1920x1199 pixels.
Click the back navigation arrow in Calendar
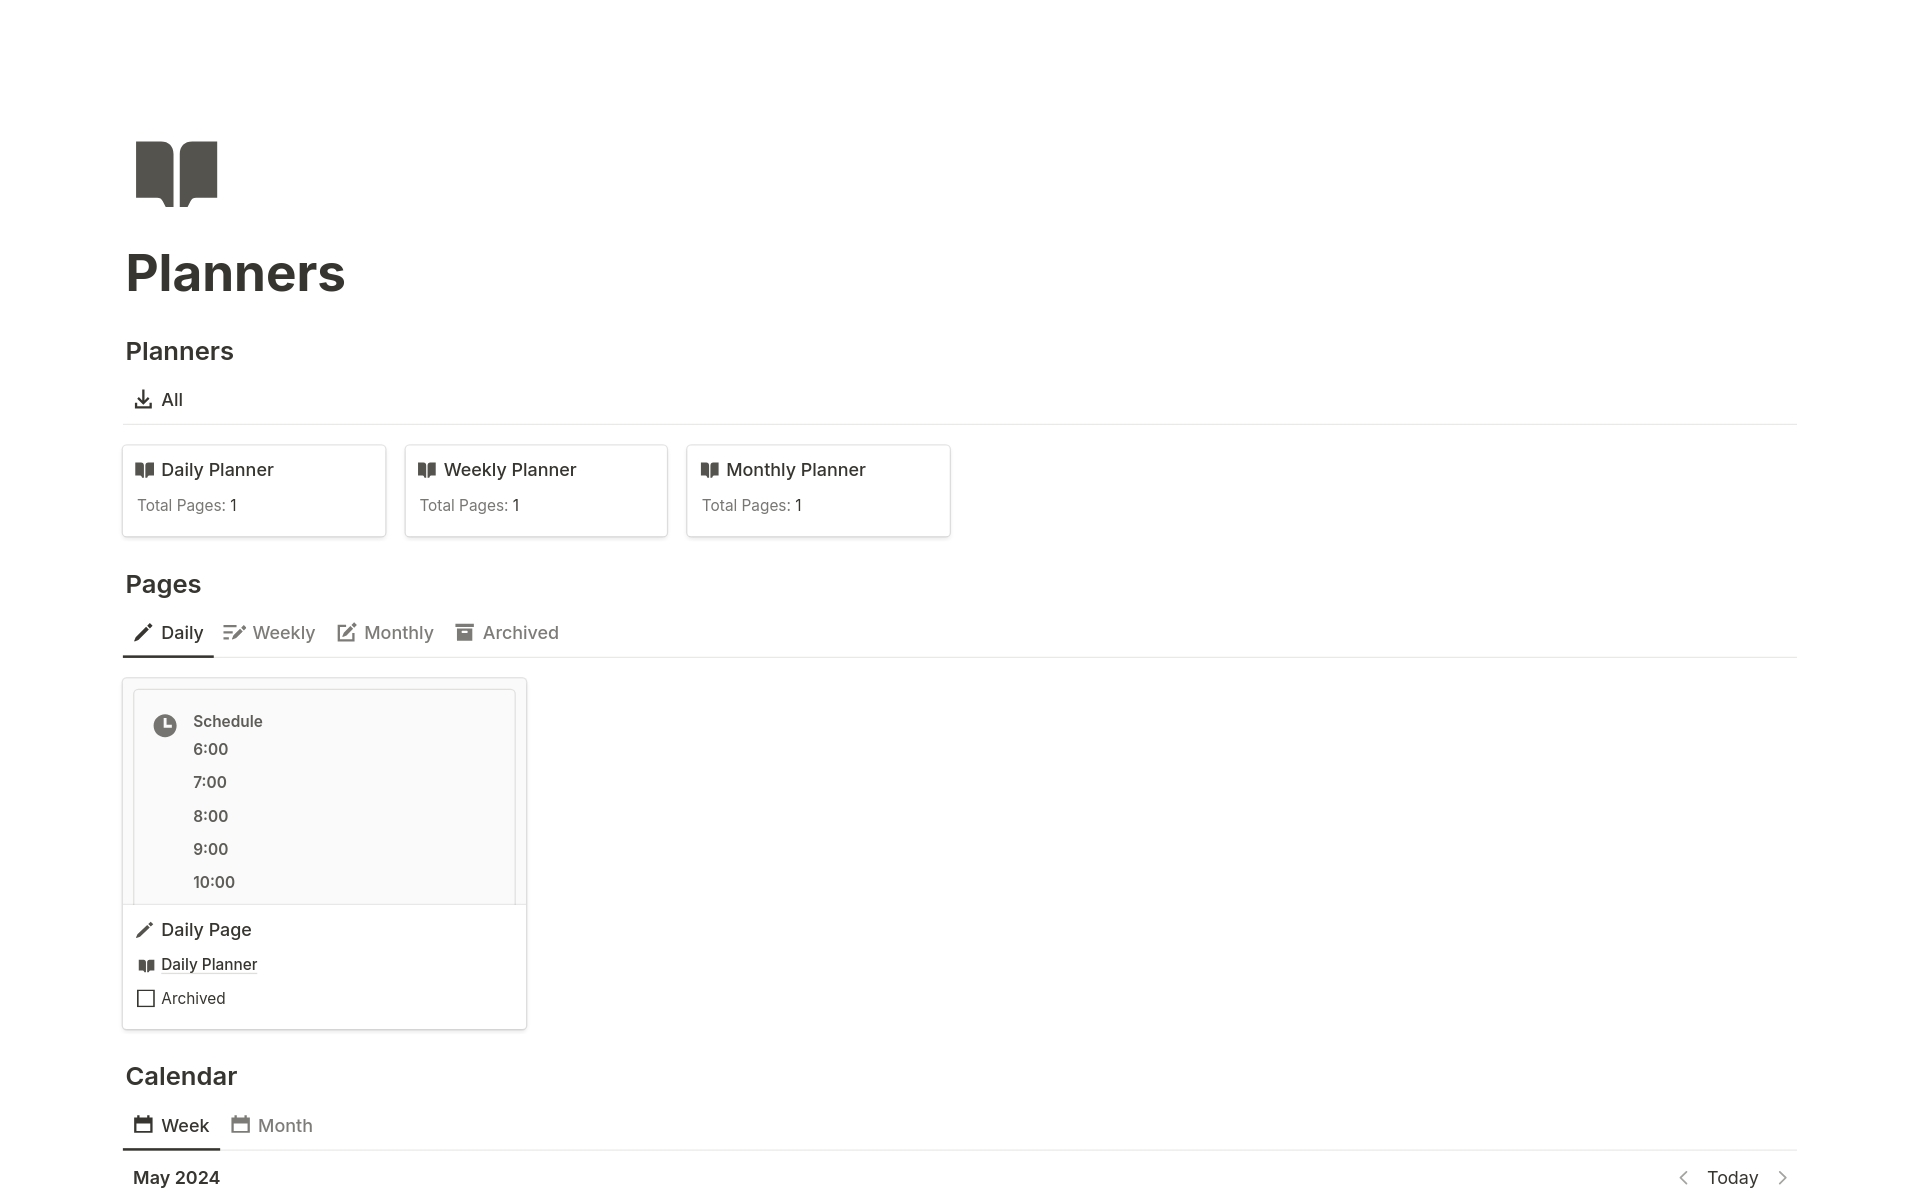pos(1682,1177)
